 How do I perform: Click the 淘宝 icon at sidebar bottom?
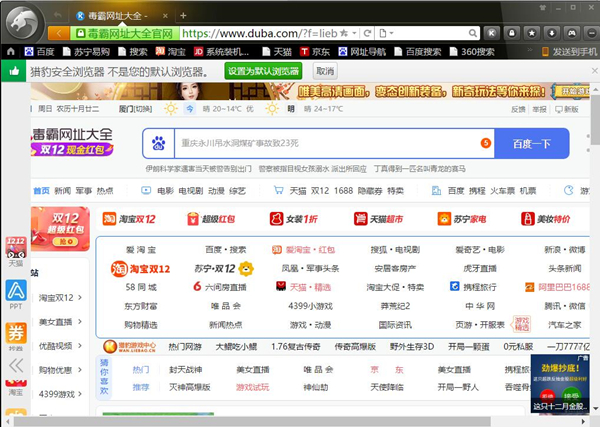tap(15, 388)
